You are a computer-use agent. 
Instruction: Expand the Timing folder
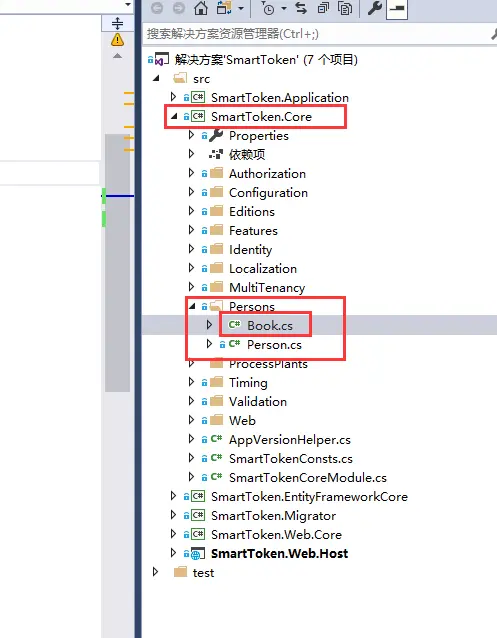[191, 382]
